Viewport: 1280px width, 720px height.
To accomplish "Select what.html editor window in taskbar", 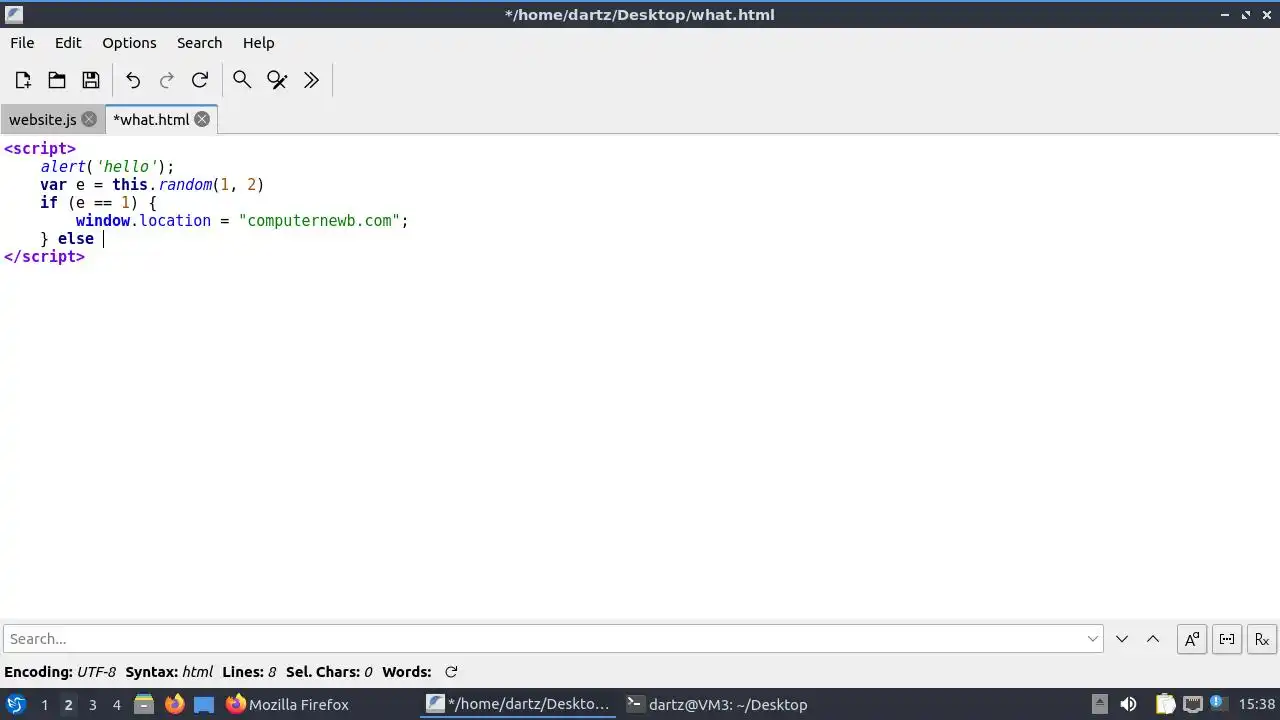I will pyautogui.click(x=518, y=704).
